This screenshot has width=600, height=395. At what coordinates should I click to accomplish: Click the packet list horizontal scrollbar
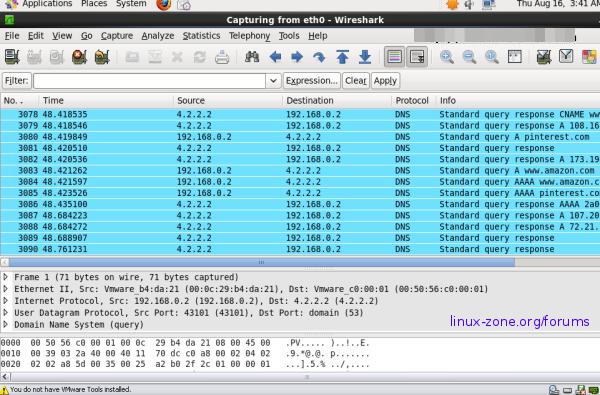[262, 262]
